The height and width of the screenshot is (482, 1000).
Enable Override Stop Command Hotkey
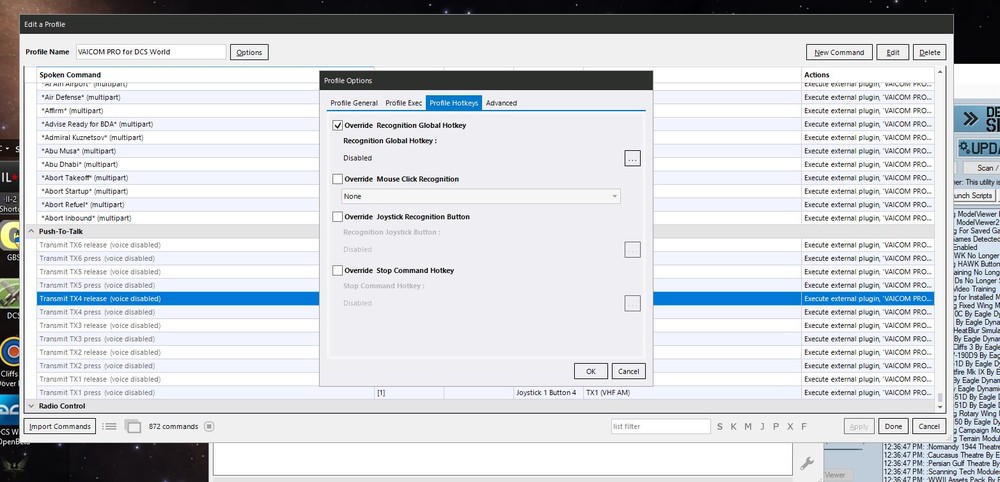337,270
